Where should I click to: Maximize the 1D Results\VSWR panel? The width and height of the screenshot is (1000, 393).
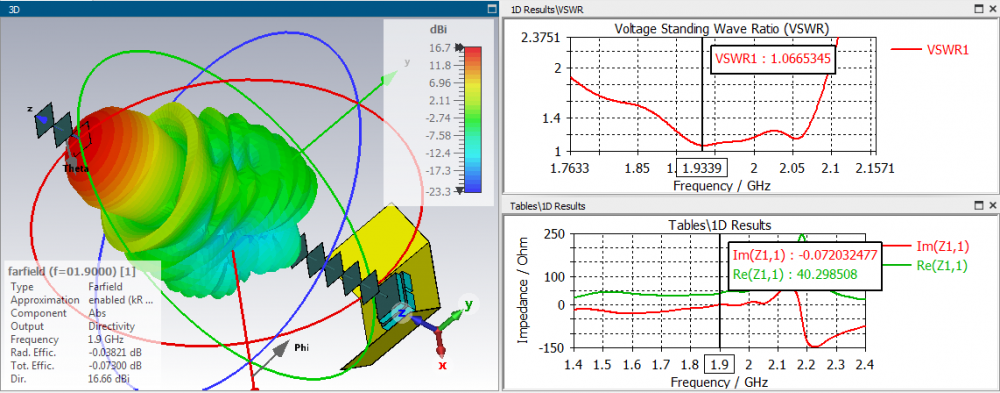point(980,9)
